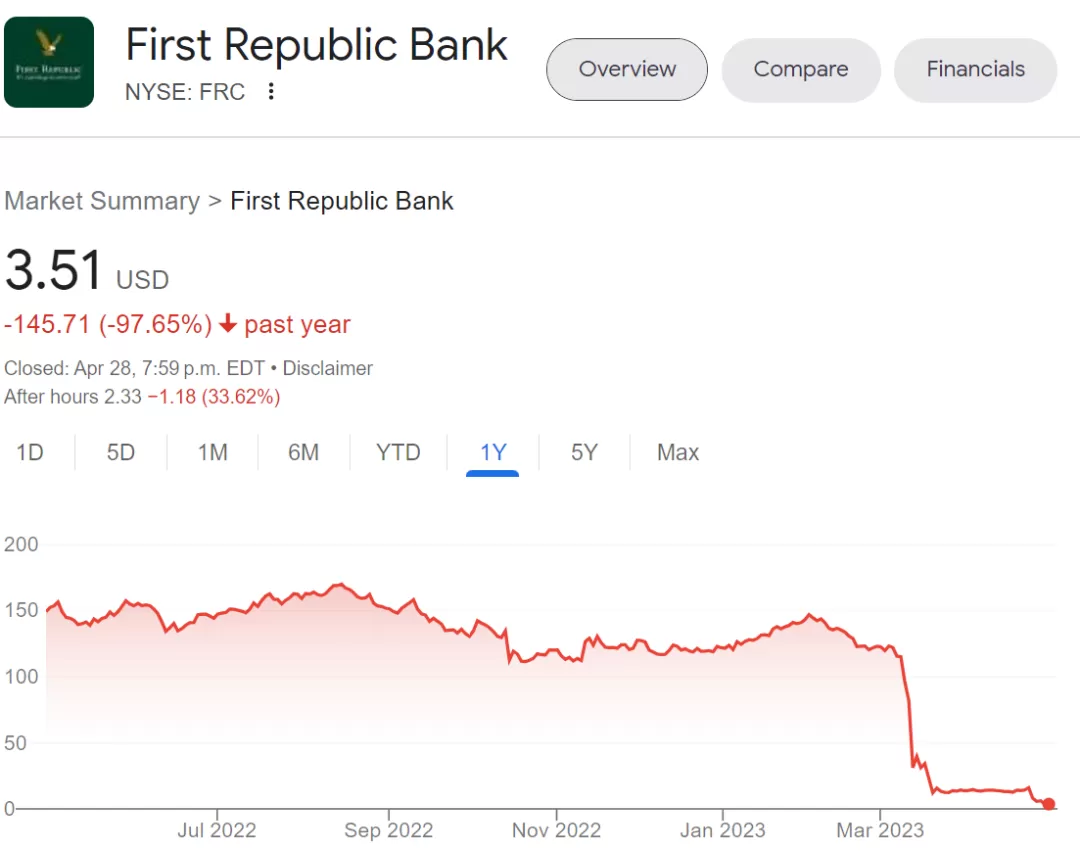Screen dimensions: 1080x851
Task: Show the Max time range
Action: (678, 452)
